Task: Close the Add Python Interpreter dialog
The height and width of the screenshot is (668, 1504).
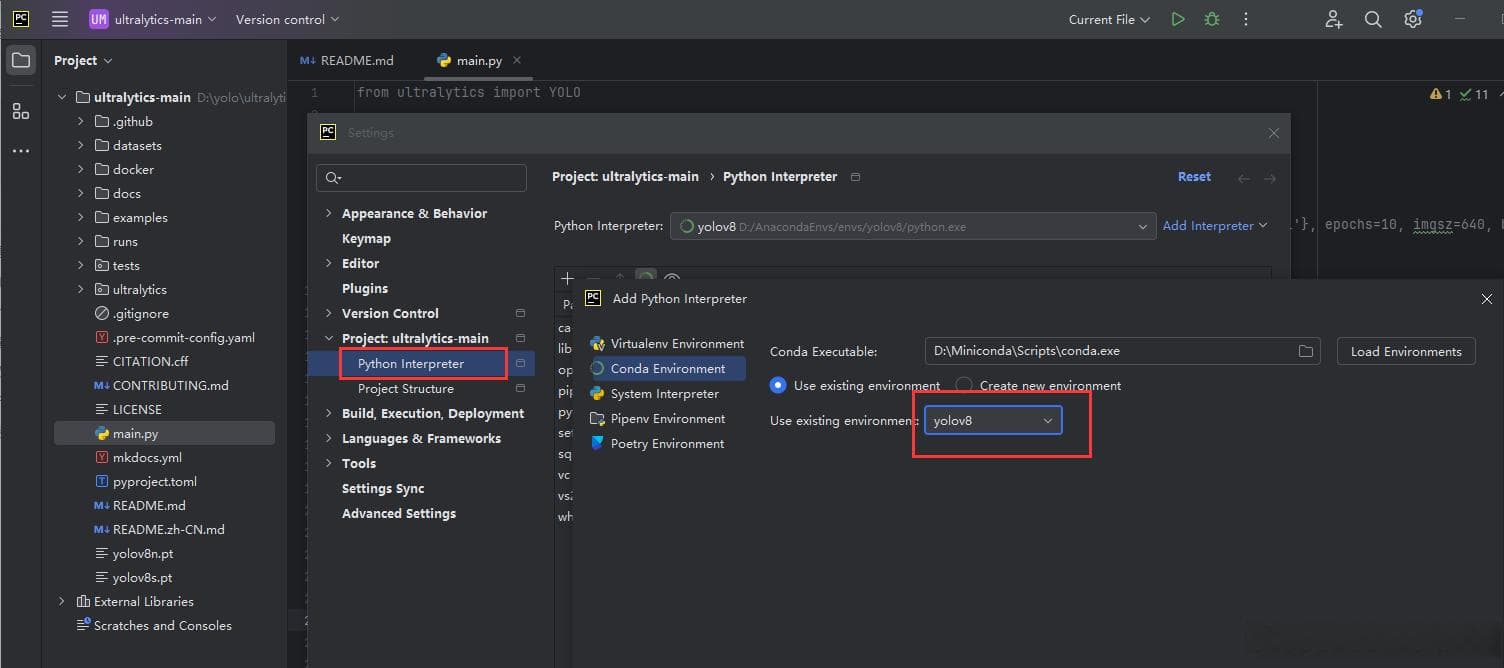Action: 1487,299
